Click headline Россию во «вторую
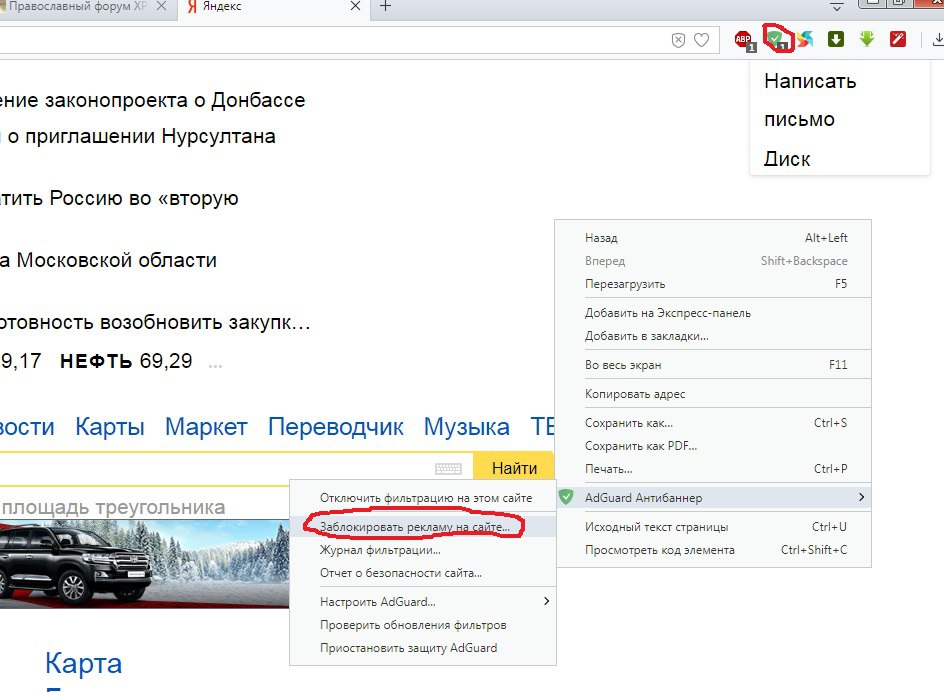944x692 pixels. tap(119, 198)
